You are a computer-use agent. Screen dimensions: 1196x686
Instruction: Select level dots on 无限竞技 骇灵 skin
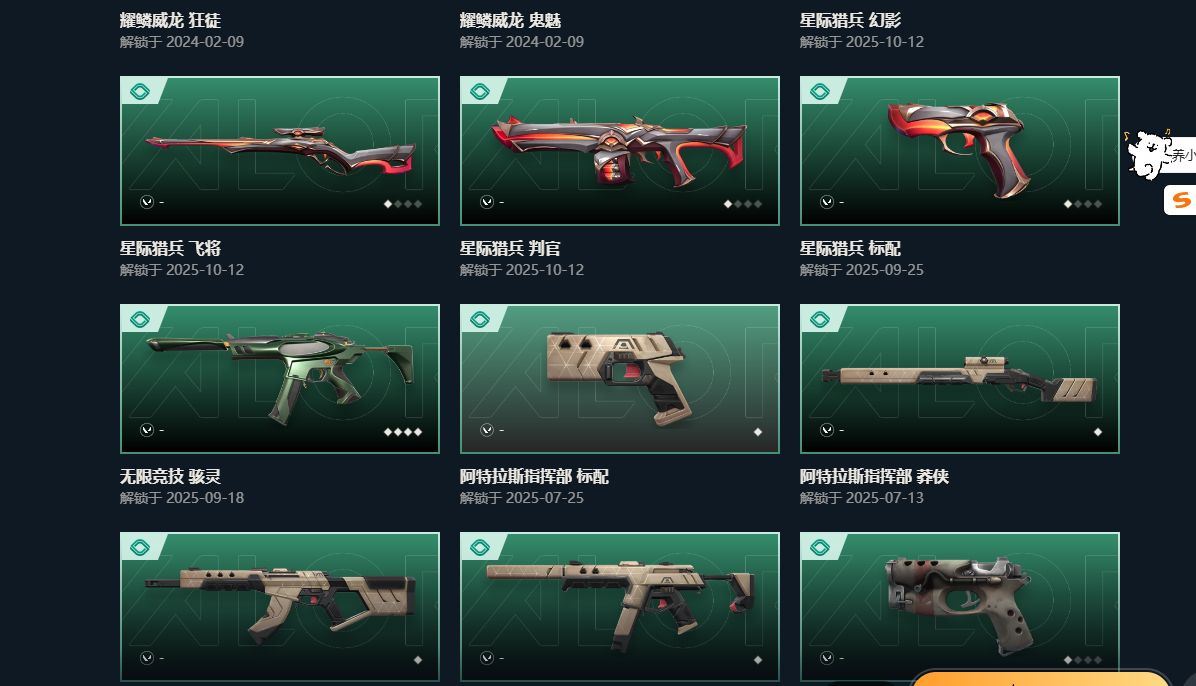coord(403,432)
